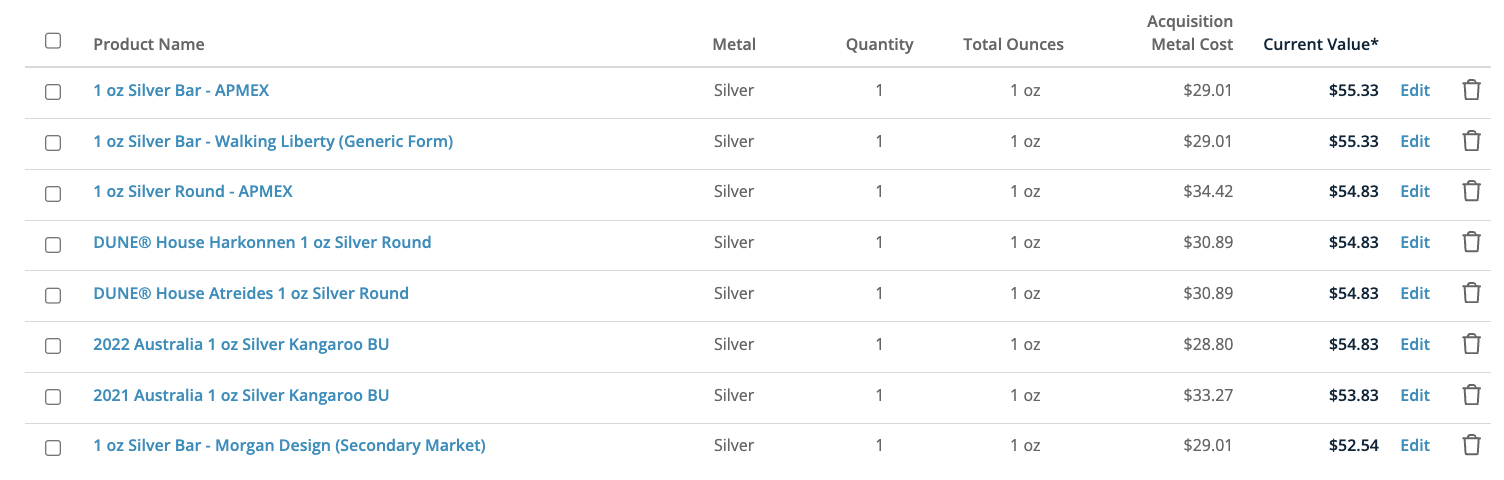Trash the DUNE House Atreides silver round
Screen dimensions: 1504x480
click(x=1471, y=293)
